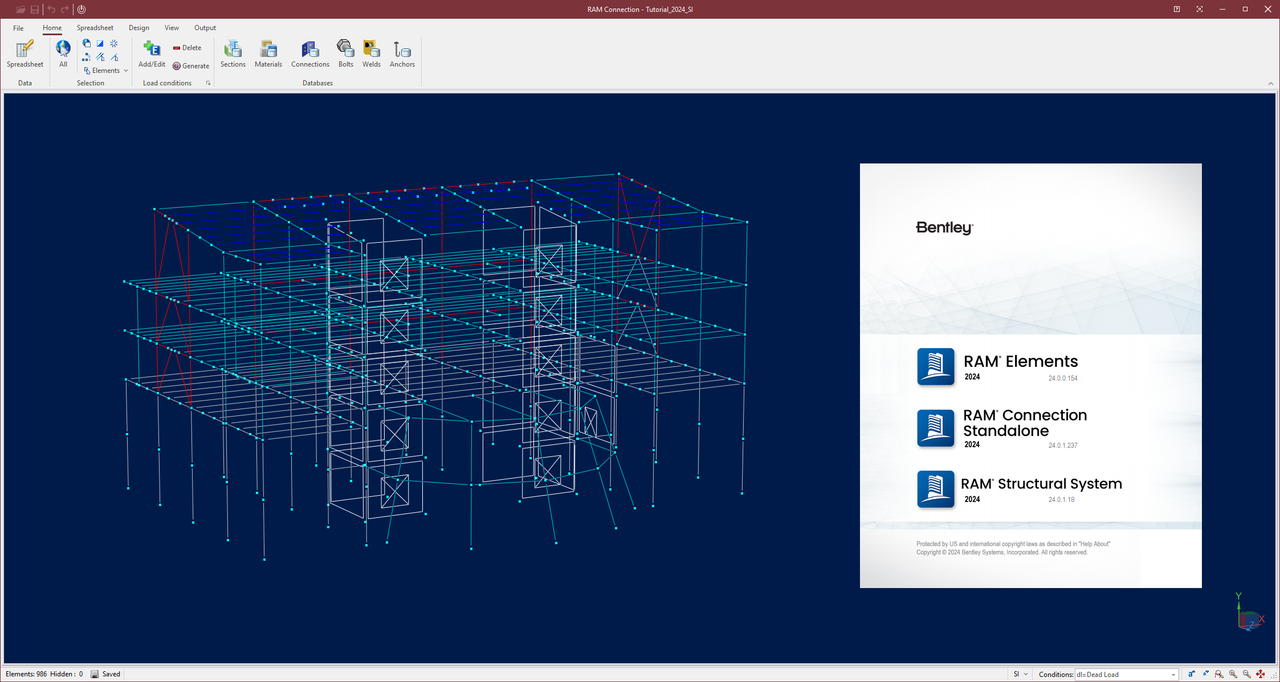Viewport: 1280px width, 682px height.
Task: Click the RAM Elements logo on splash
Action: [935, 367]
